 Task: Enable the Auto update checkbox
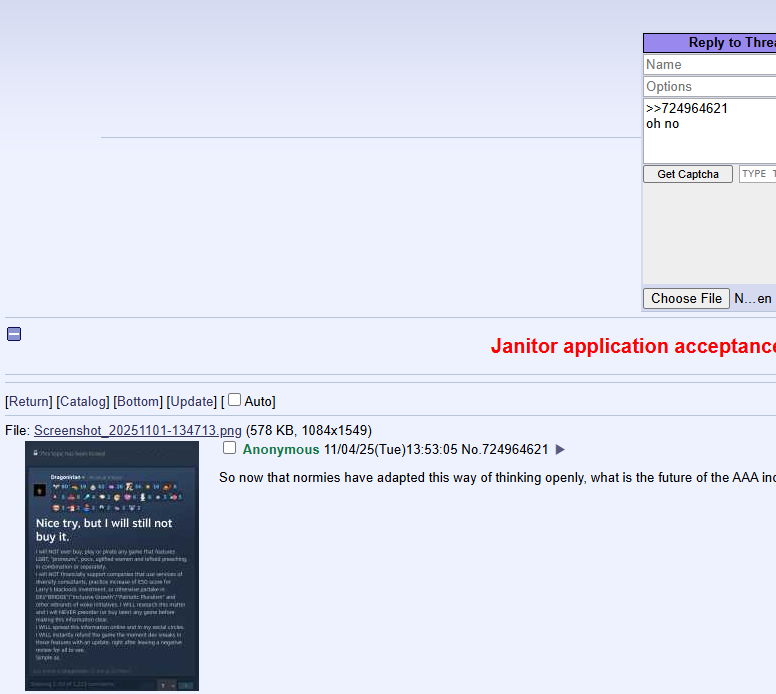tap(235, 399)
